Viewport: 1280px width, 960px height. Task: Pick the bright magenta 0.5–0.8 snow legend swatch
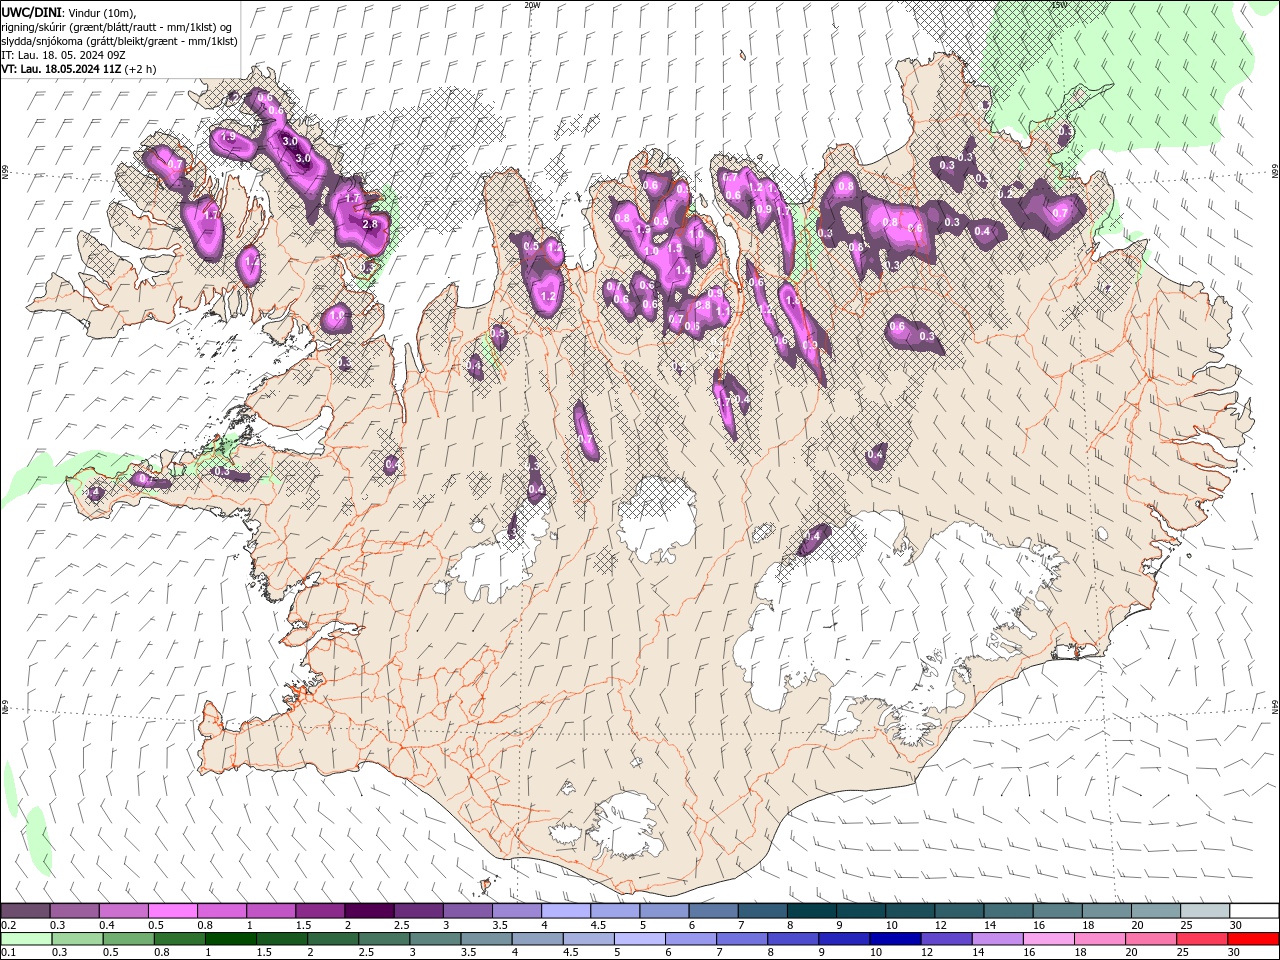pos(172,910)
